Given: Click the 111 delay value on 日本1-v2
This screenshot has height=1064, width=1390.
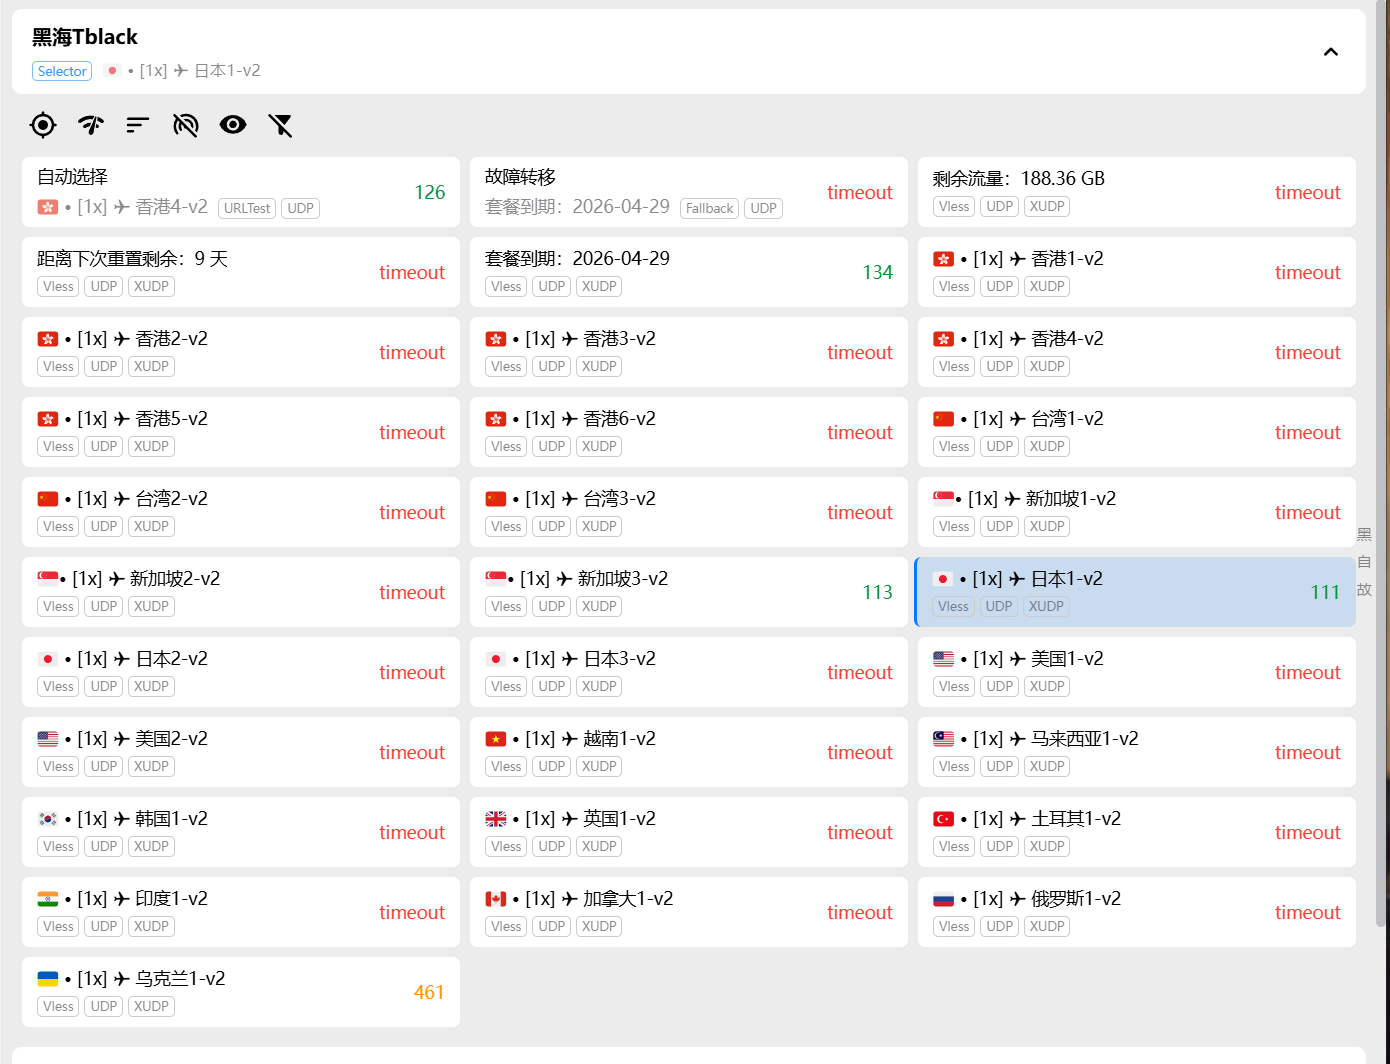Looking at the screenshot, I should (x=1324, y=592).
